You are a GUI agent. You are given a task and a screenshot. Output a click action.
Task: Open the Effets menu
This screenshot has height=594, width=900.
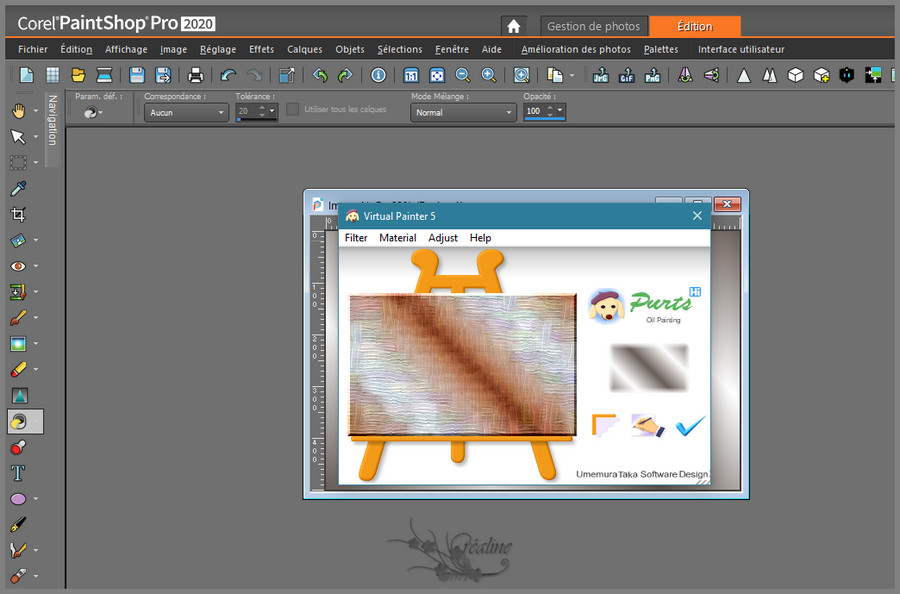click(261, 49)
